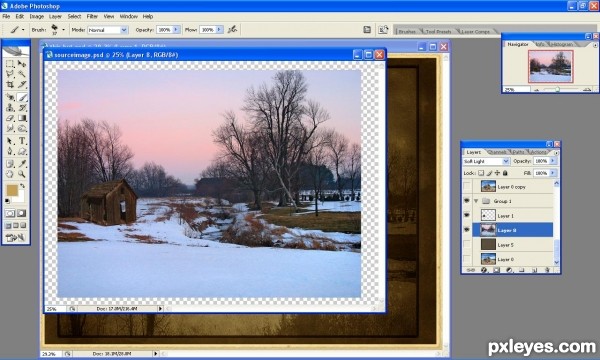Create a new layer icon
The image size is (600, 360).
pyautogui.click(x=535, y=270)
